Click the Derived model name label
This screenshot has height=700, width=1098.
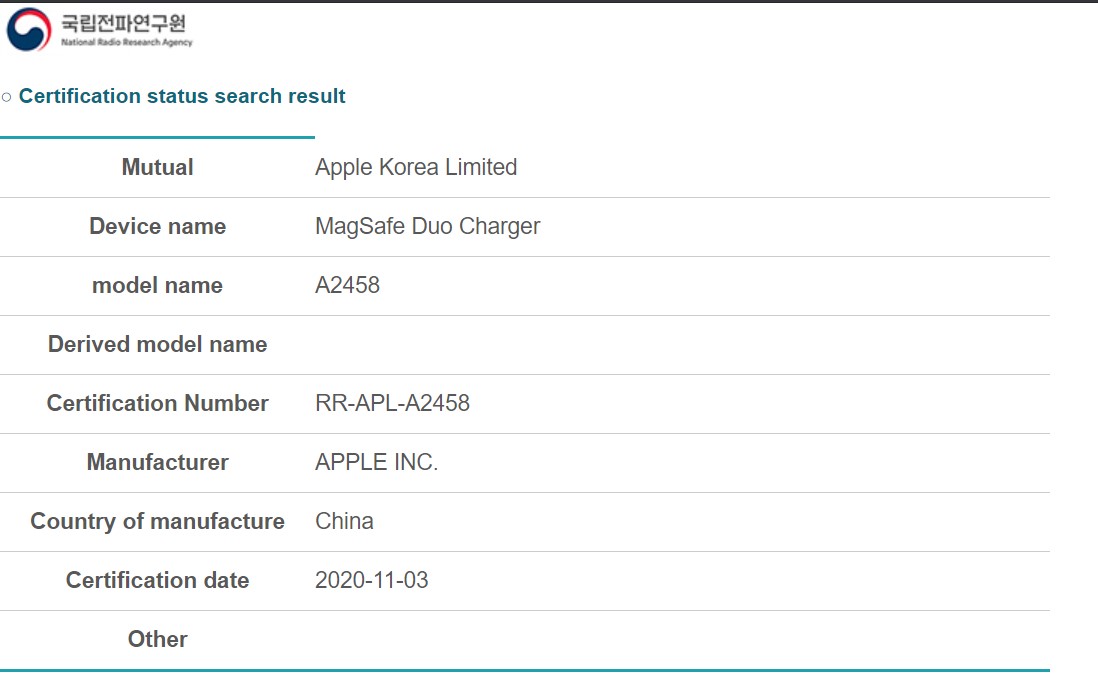pyautogui.click(x=157, y=345)
